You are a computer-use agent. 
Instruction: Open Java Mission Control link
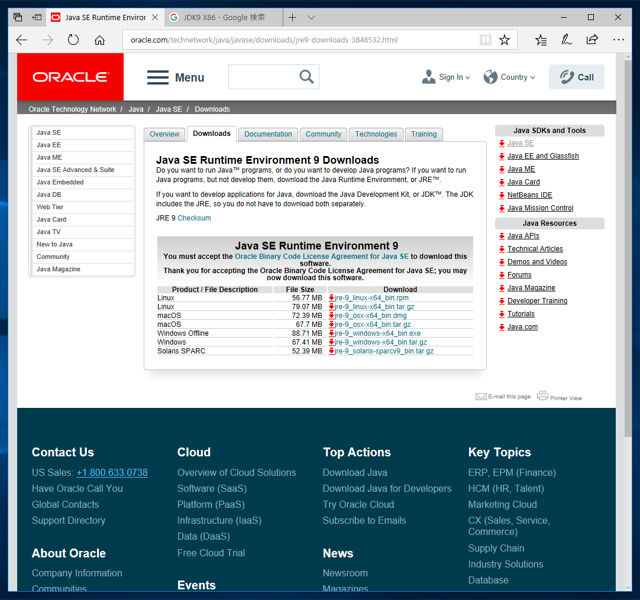point(540,208)
